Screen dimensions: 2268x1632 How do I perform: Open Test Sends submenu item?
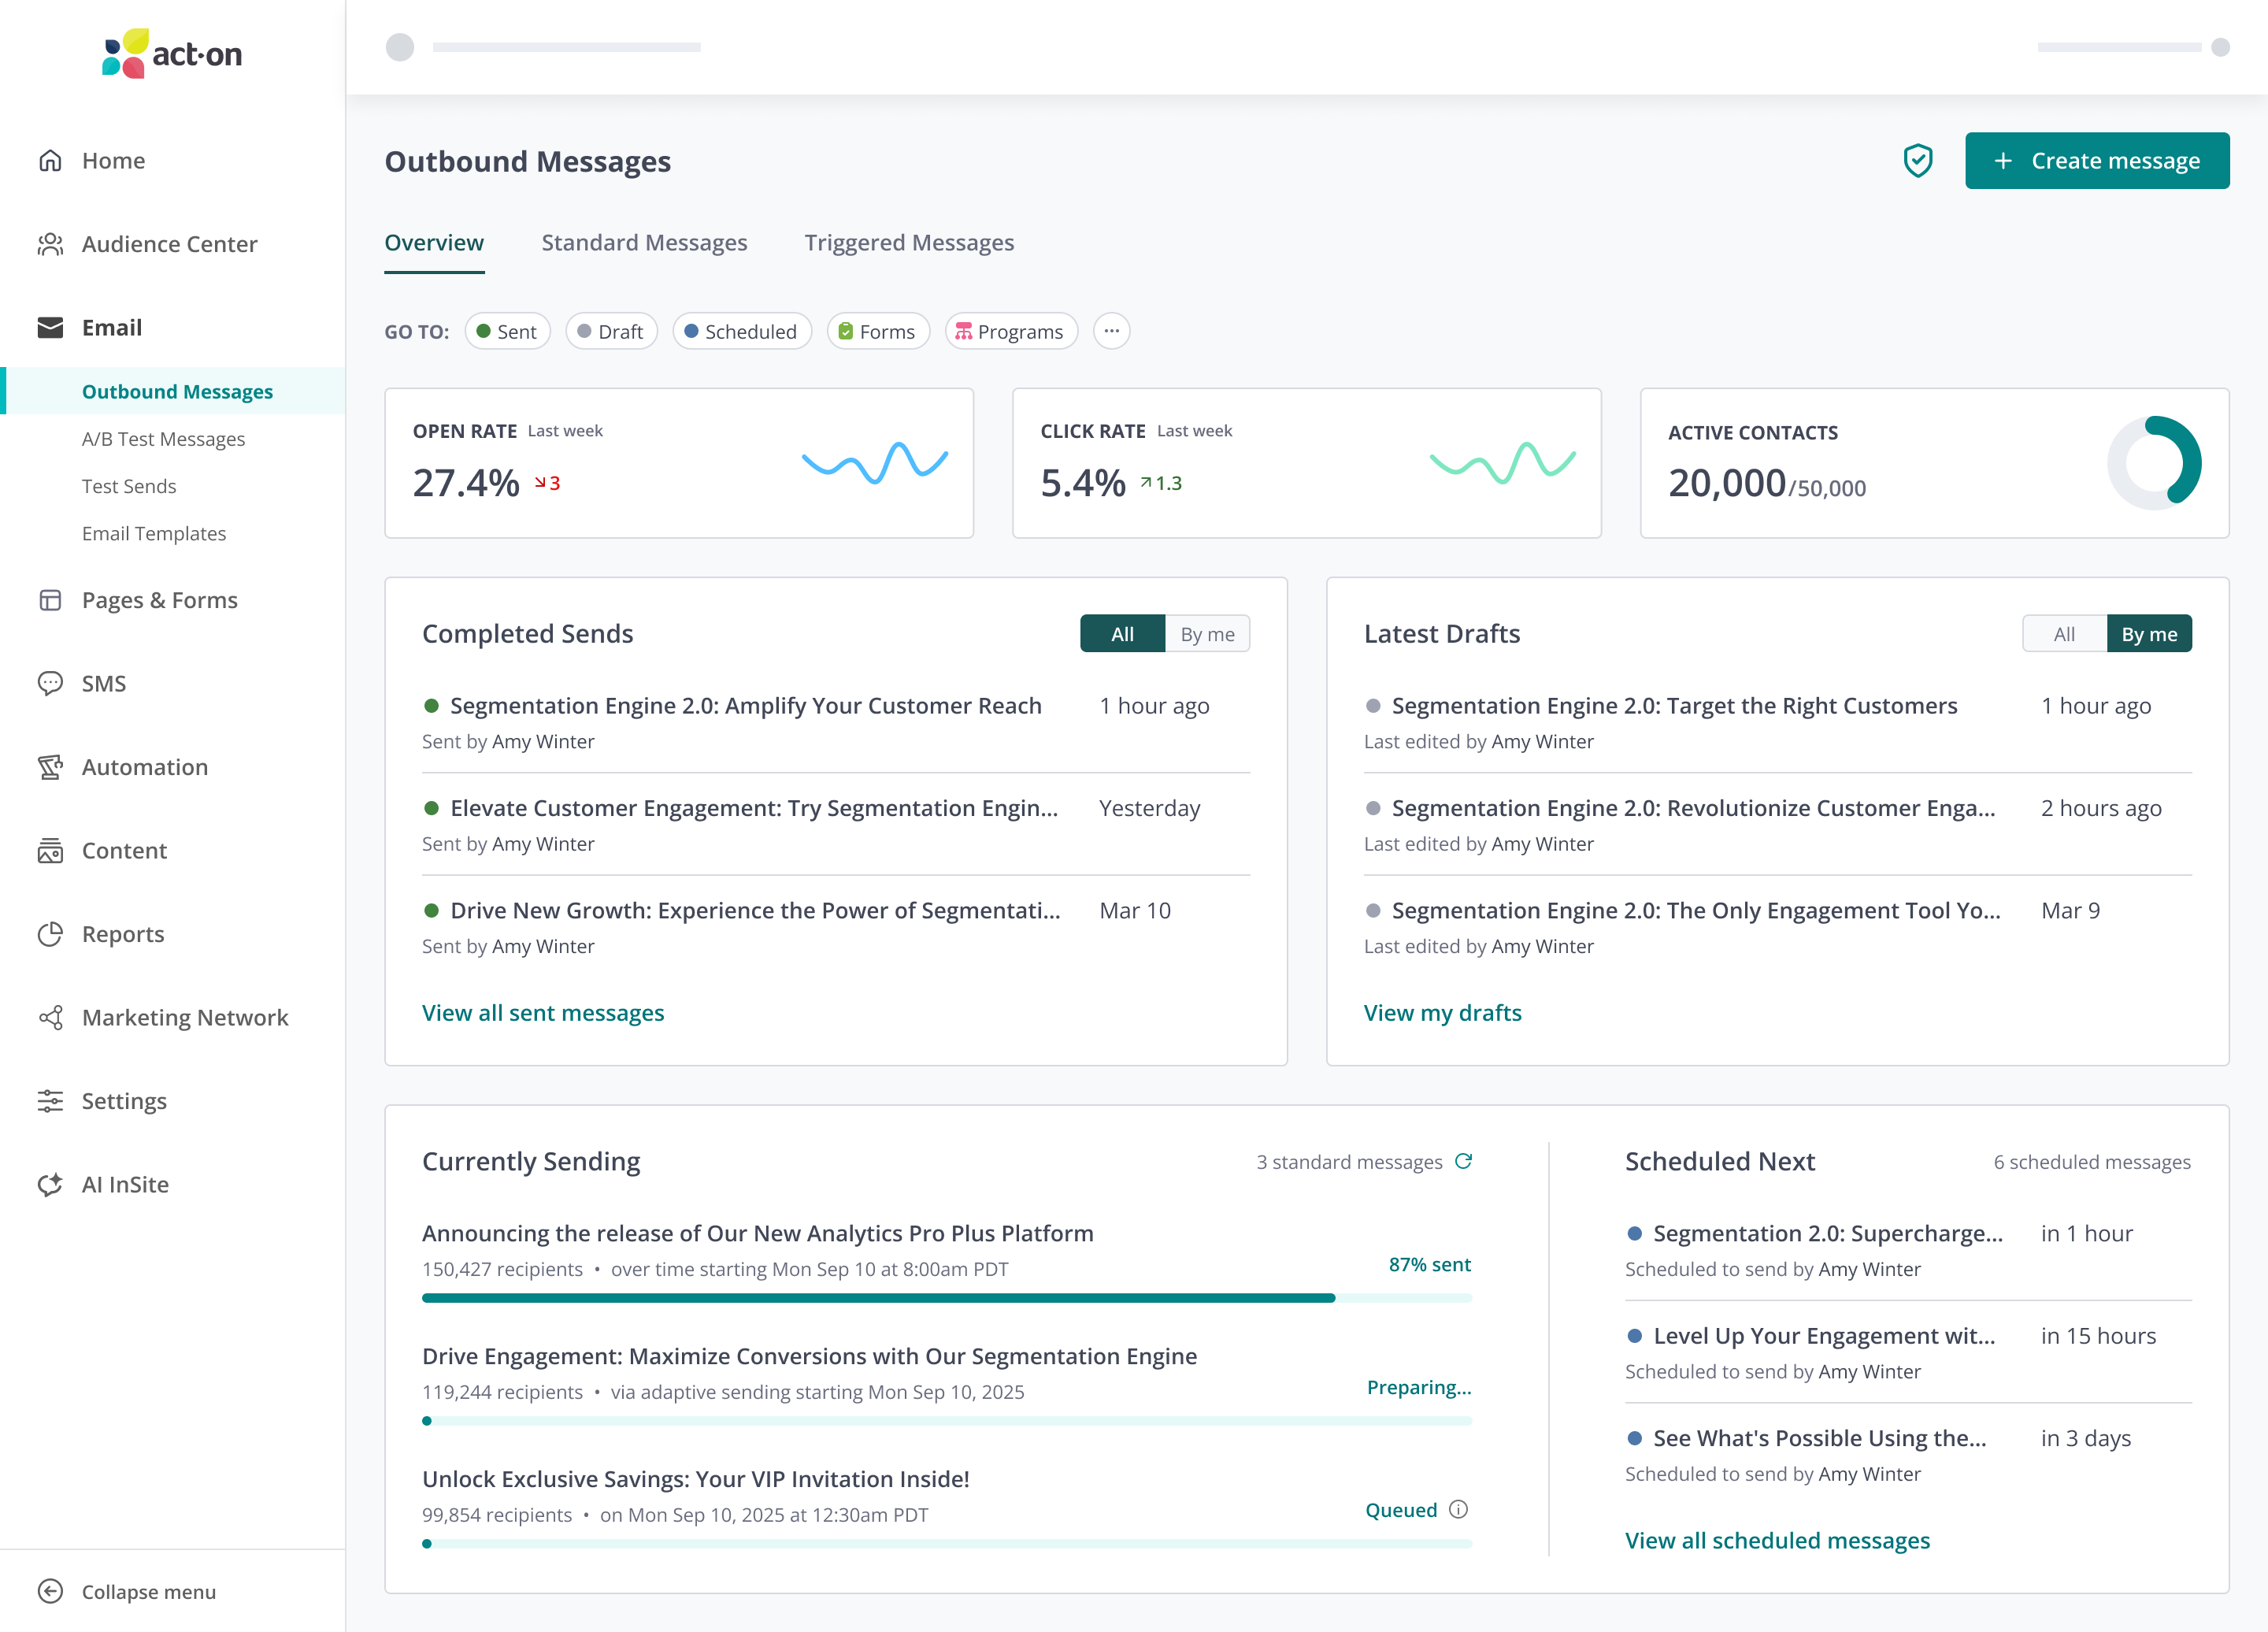(129, 486)
